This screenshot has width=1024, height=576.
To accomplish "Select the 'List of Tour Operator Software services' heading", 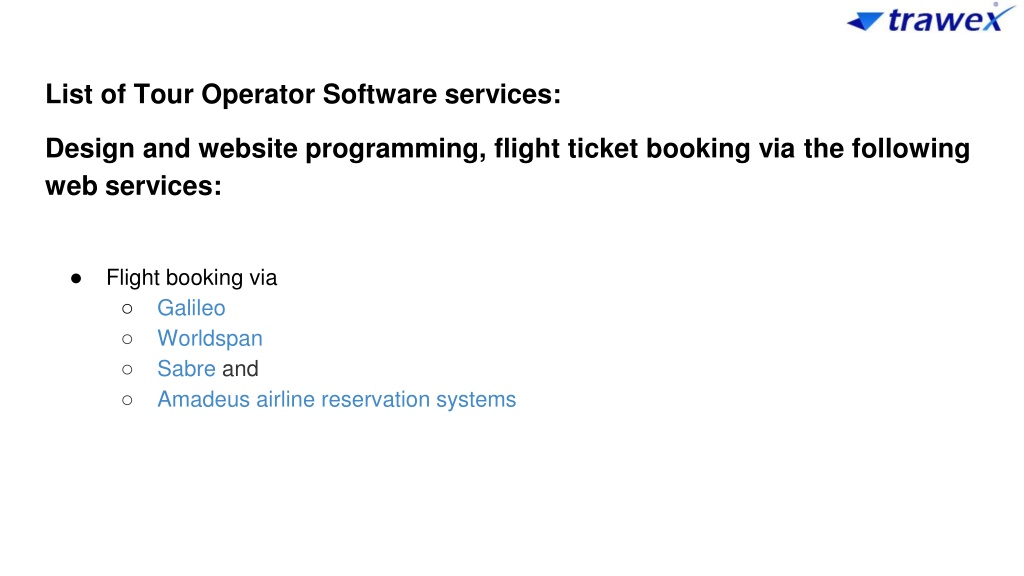I will [x=303, y=94].
